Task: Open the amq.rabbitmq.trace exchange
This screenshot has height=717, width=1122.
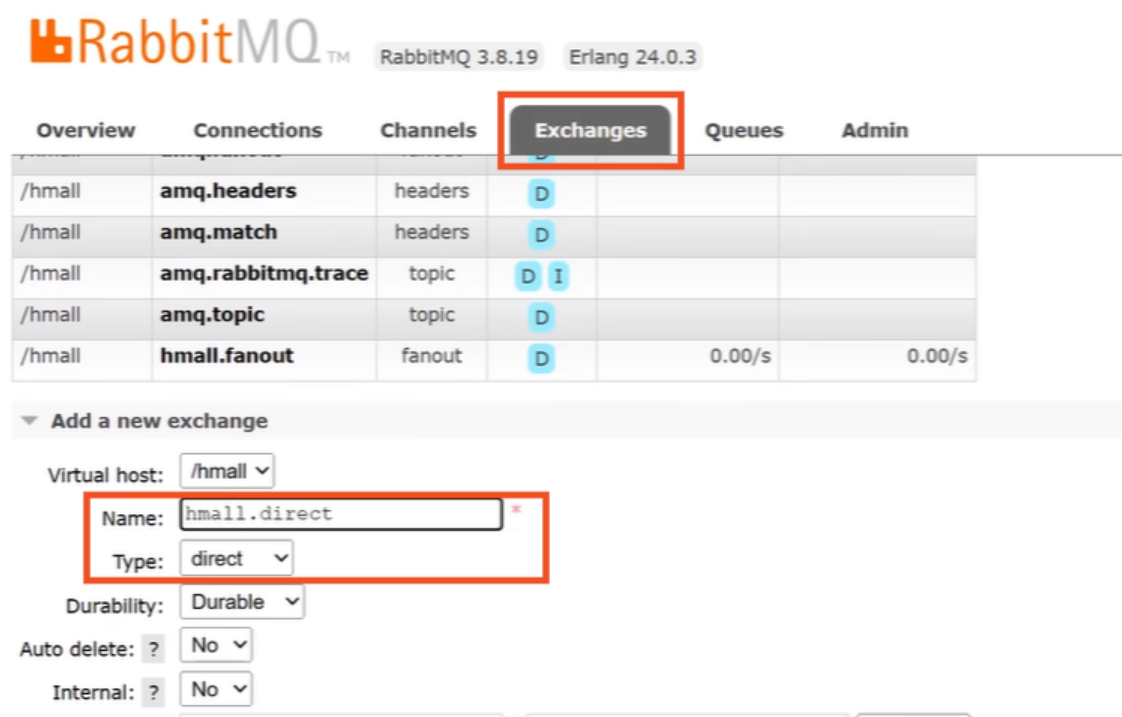Action: (x=264, y=273)
